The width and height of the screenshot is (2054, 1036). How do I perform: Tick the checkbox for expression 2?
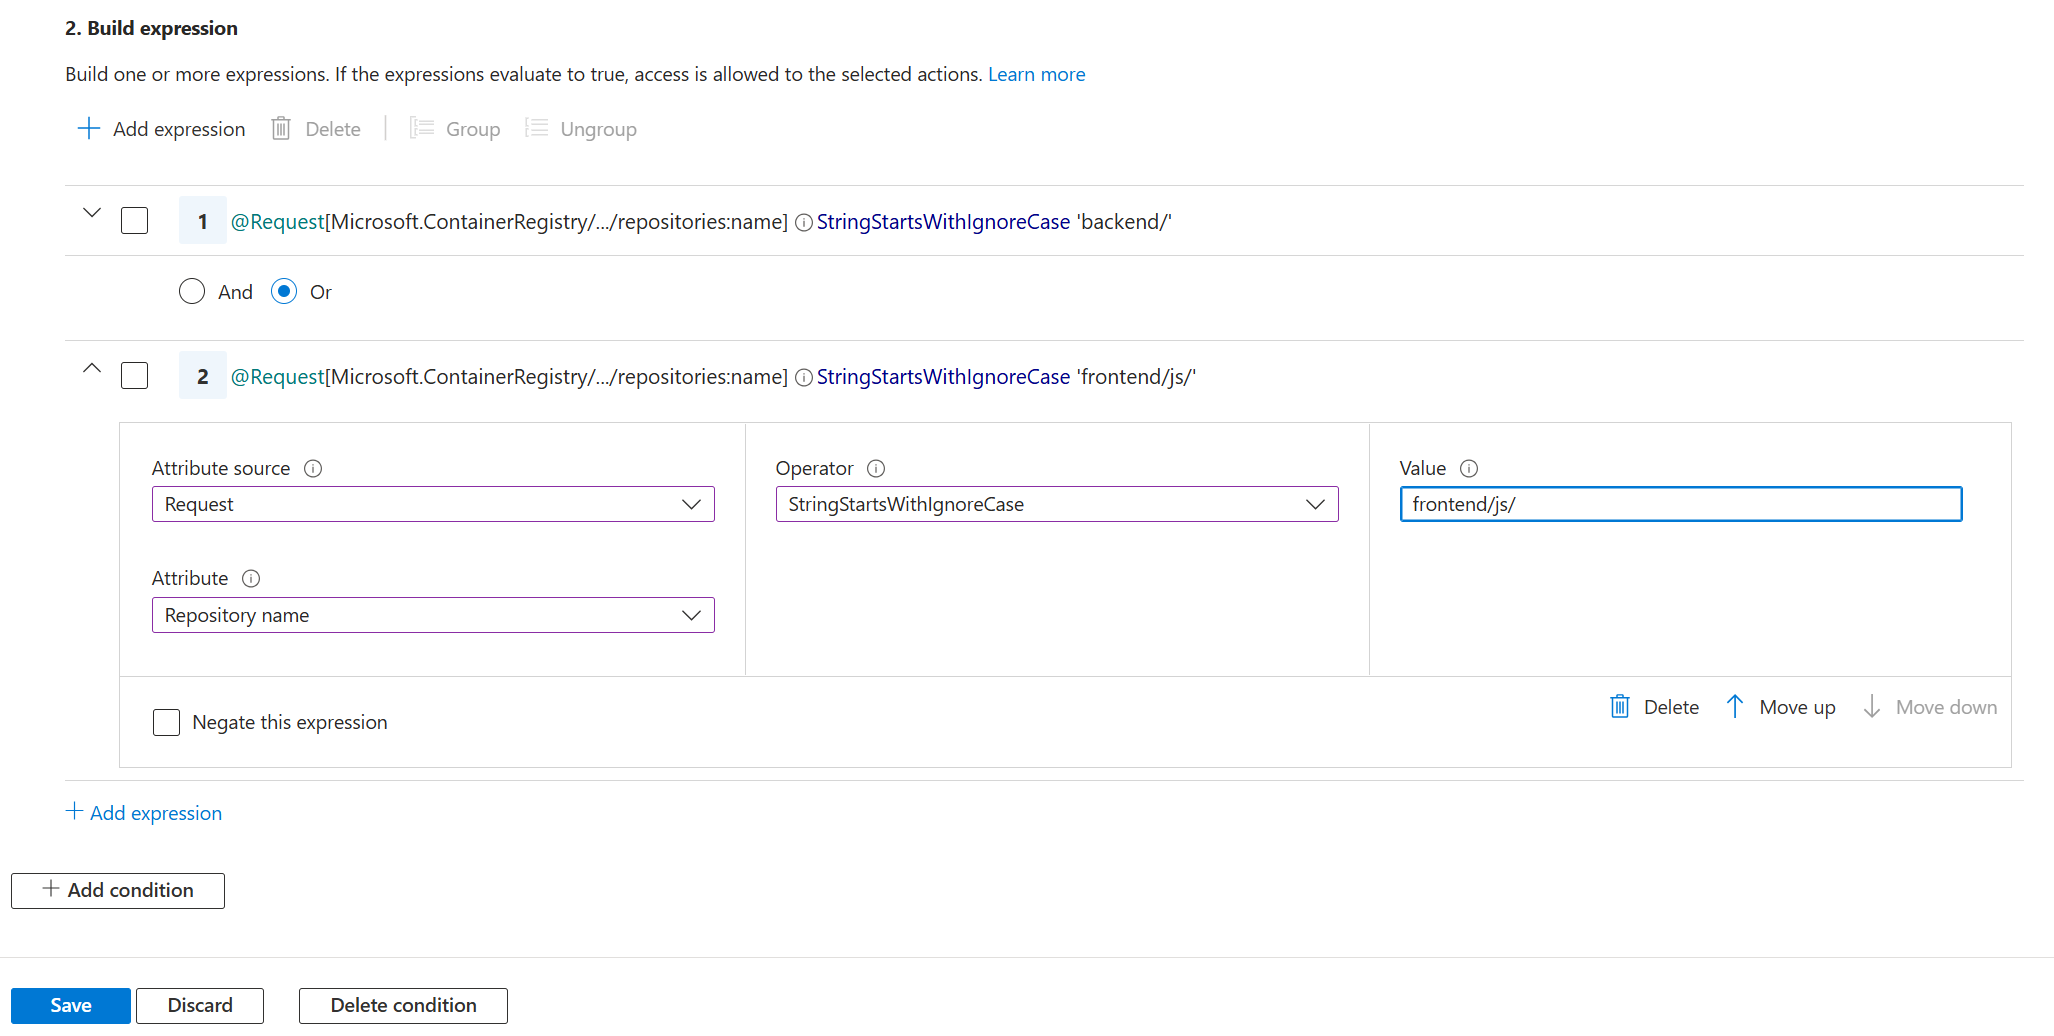click(135, 376)
